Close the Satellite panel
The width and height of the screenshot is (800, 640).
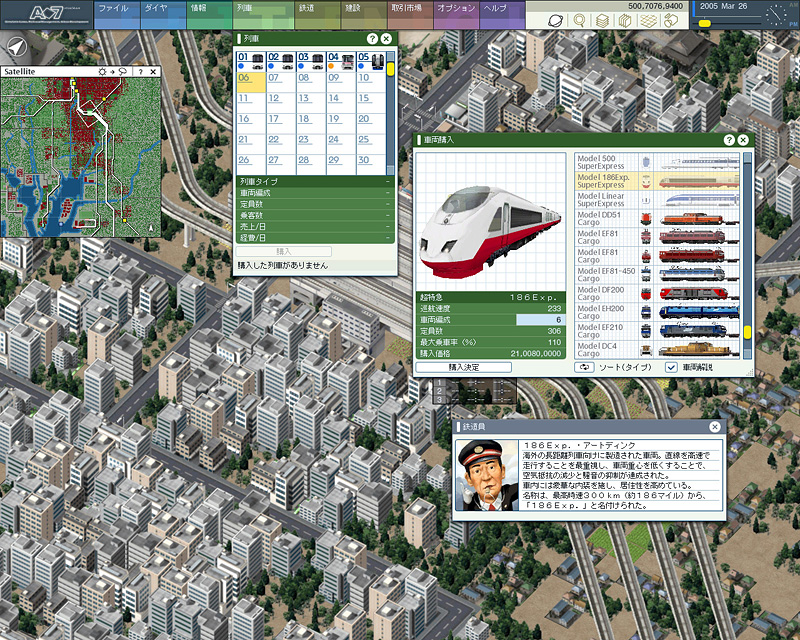point(153,72)
